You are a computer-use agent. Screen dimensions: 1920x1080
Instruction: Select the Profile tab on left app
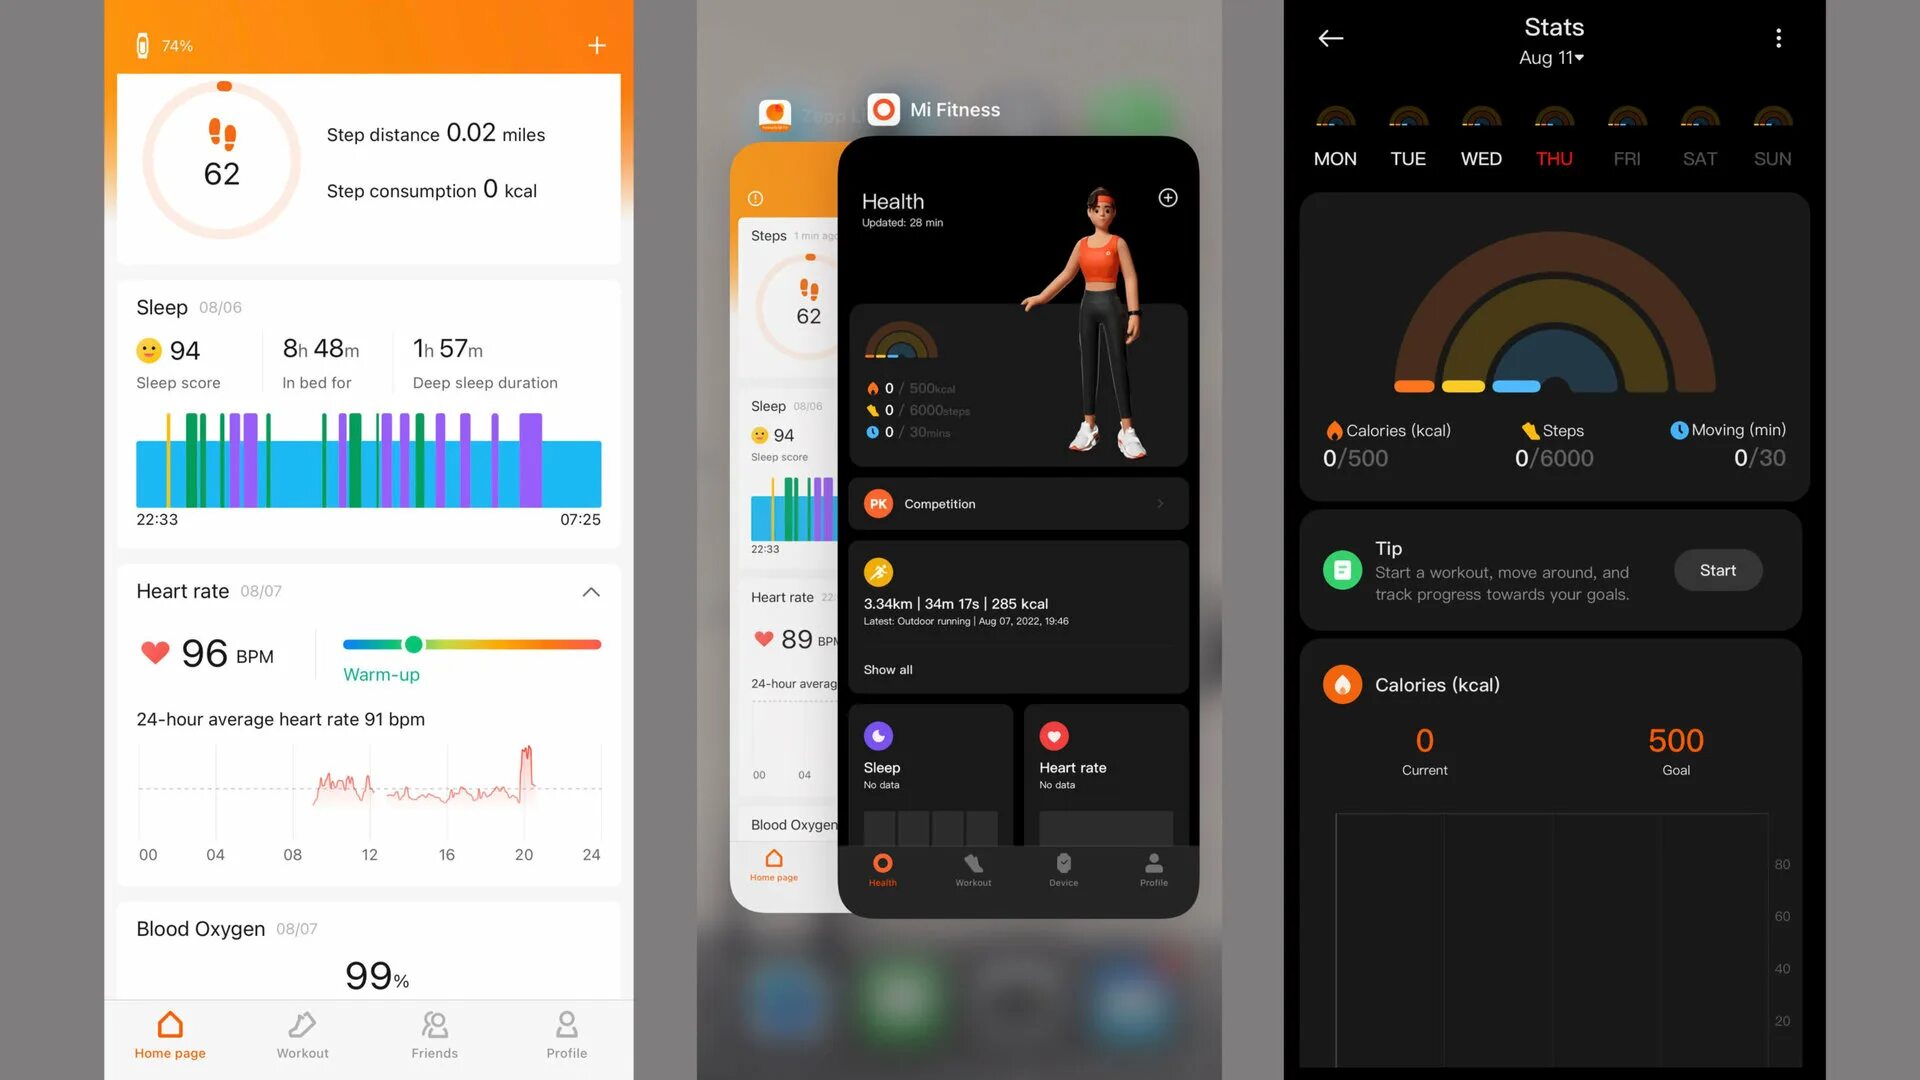tap(566, 1034)
